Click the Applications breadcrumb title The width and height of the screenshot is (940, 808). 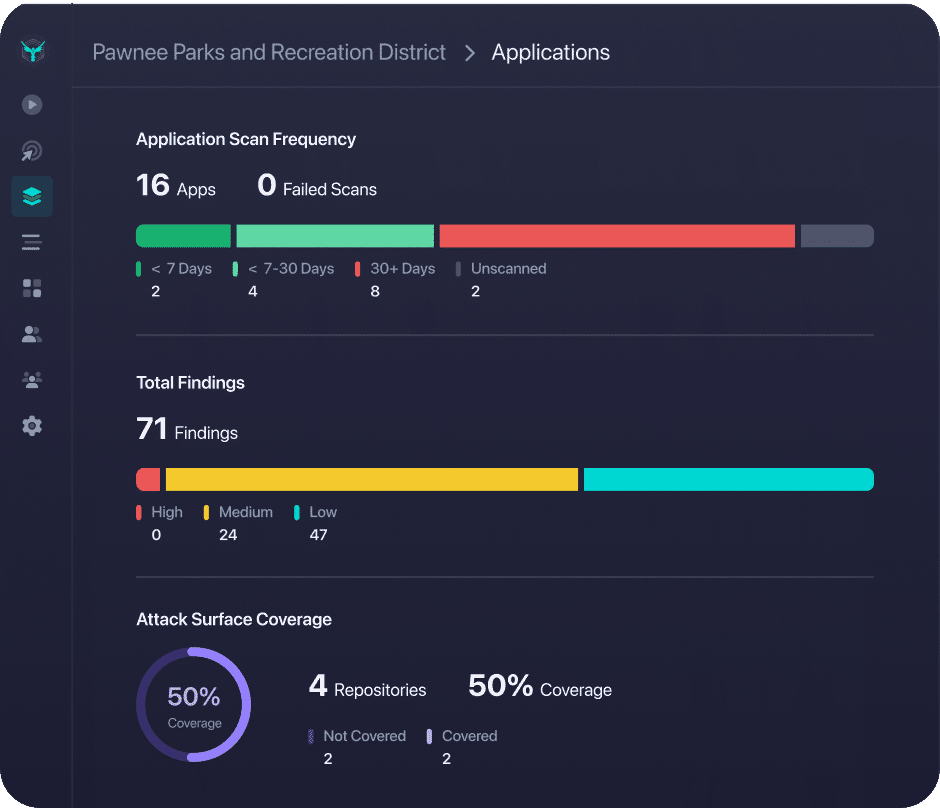tap(550, 53)
